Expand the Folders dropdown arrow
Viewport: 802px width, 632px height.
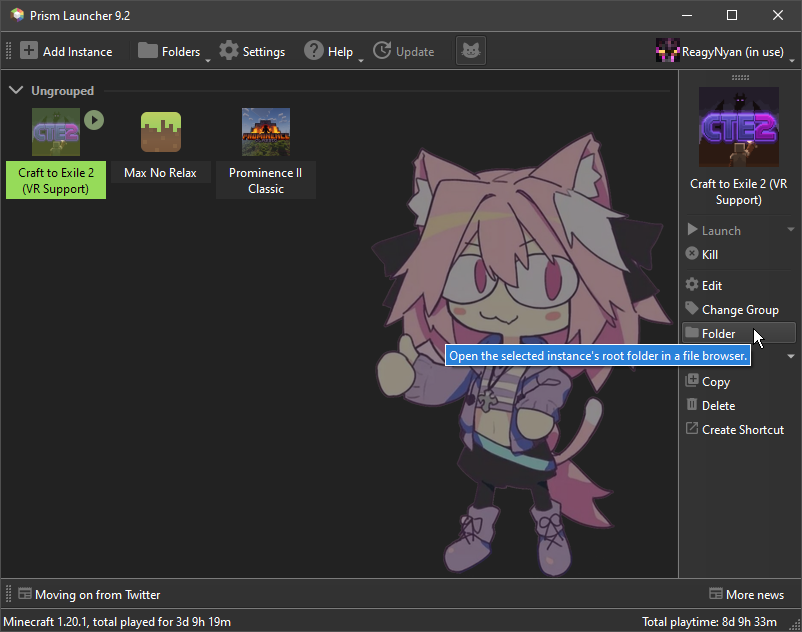[x=208, y=60]
